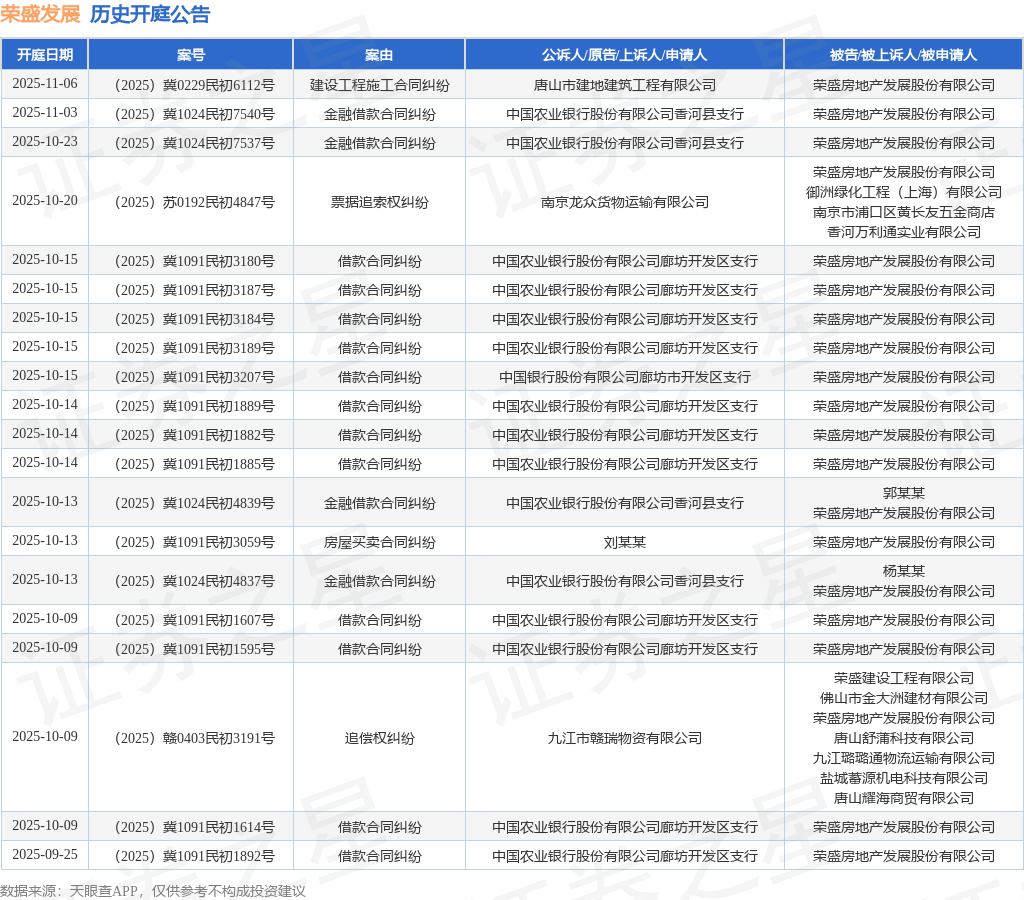
Task: Click 中国银行股份有限公司廊坊市开发区支行 cell
Action: 624,377
